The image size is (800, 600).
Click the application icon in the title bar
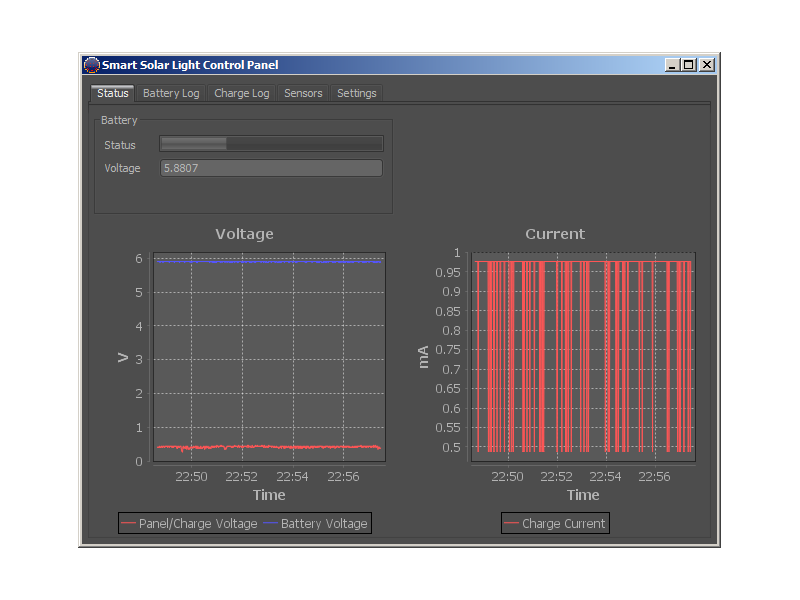[x=91, y=65]
